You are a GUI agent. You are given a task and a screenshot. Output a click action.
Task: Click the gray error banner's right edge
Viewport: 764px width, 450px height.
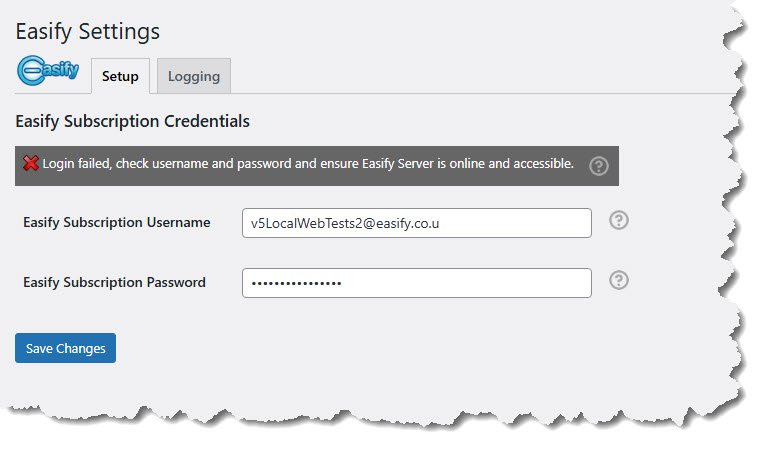[615, 166]
